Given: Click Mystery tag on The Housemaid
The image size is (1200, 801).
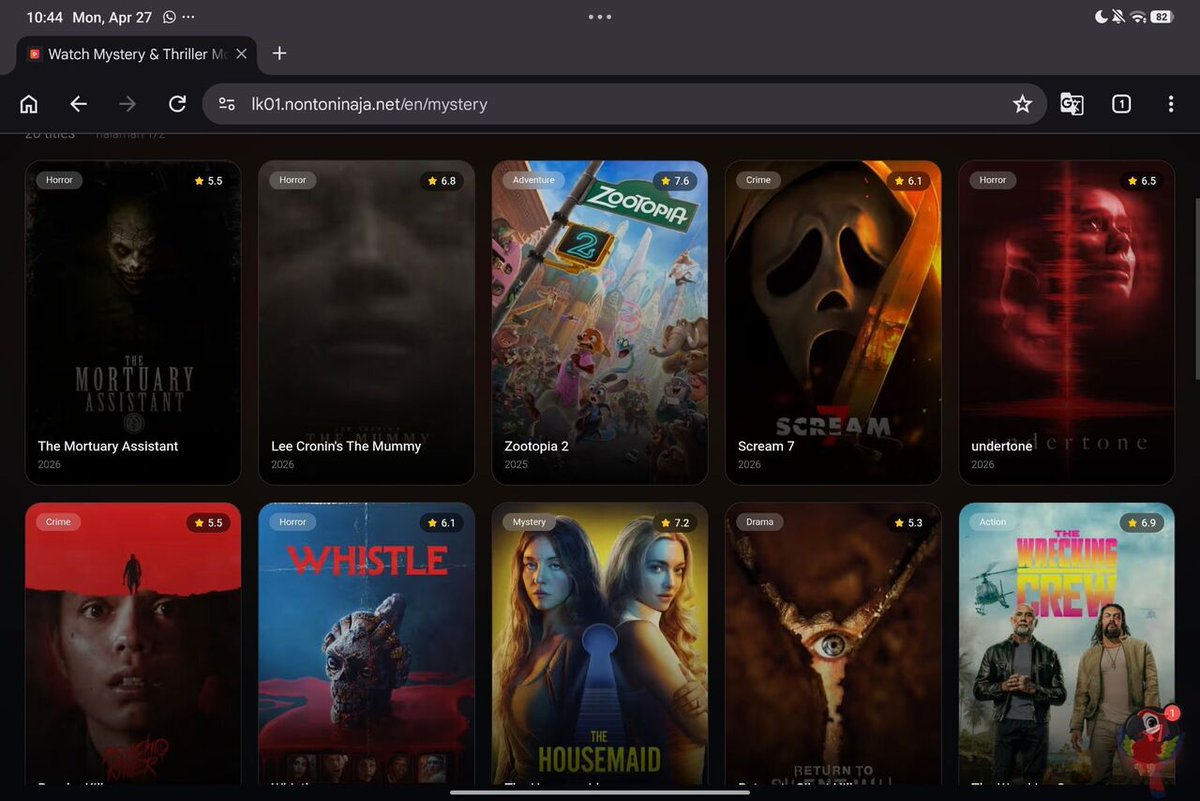Looking at the screenshot, I should tap(529, 522).
